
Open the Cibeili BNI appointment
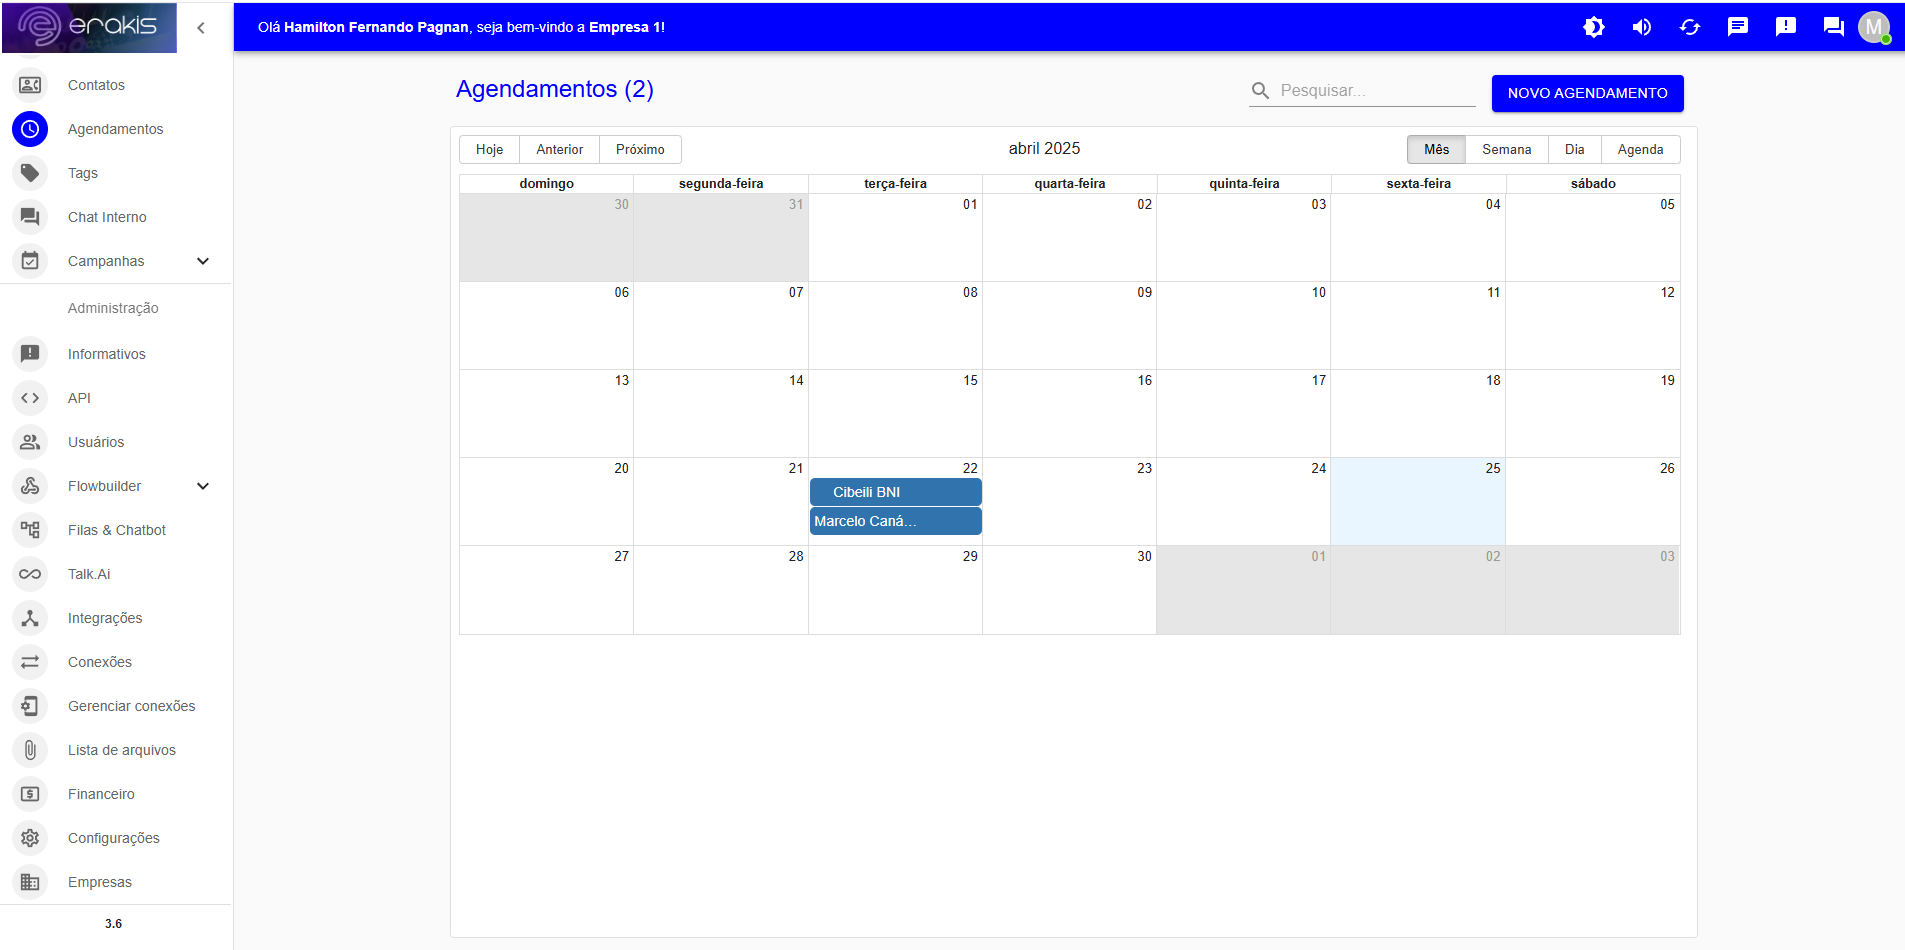(895, 492)
